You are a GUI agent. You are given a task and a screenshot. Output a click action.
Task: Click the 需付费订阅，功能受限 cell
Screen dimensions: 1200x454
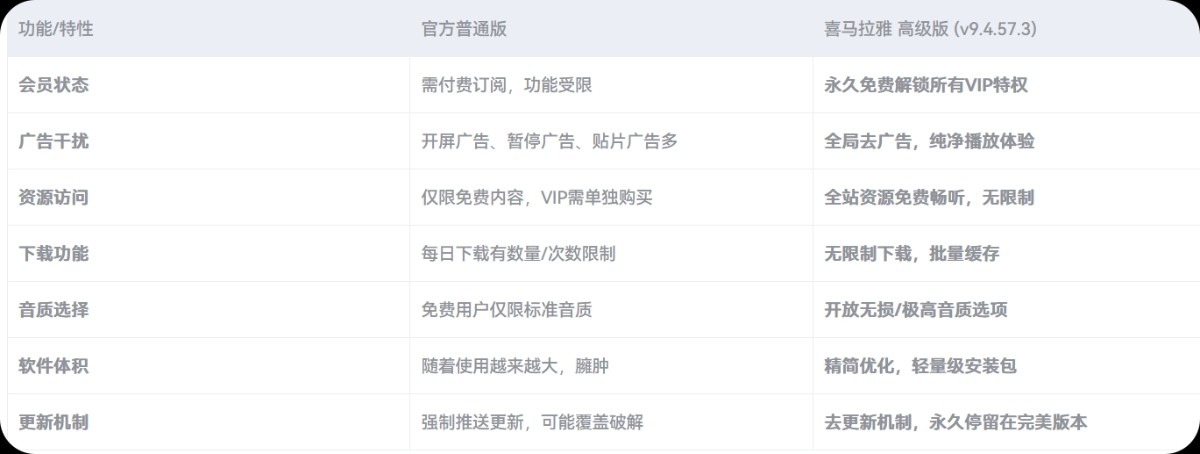(507, 86)
